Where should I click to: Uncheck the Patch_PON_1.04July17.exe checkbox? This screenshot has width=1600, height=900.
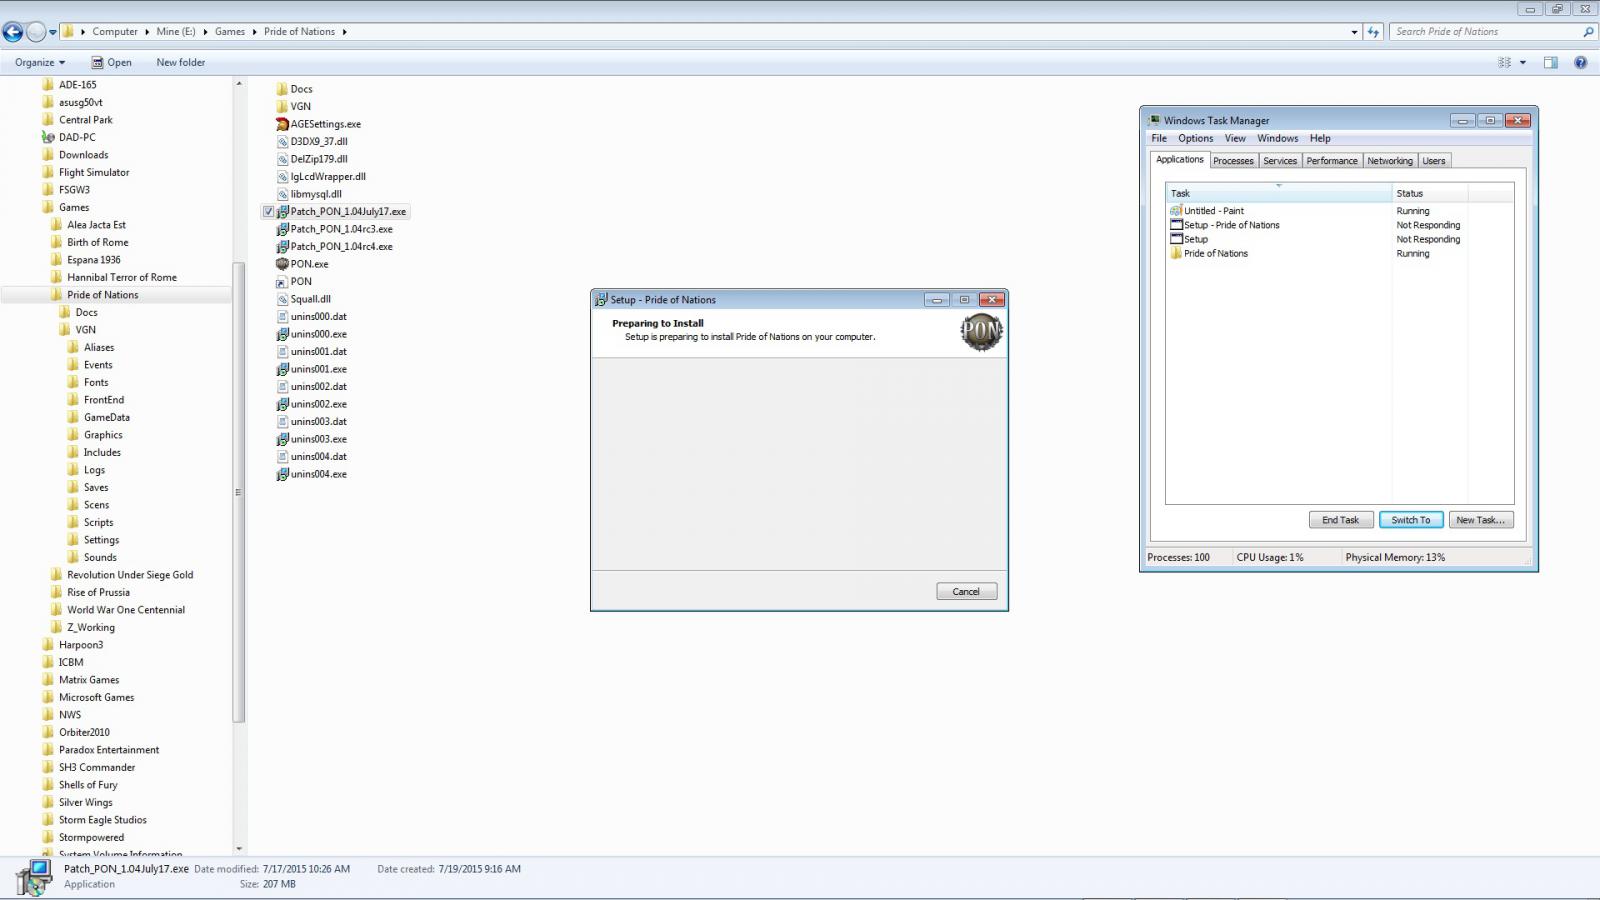(x=268, y=212)
